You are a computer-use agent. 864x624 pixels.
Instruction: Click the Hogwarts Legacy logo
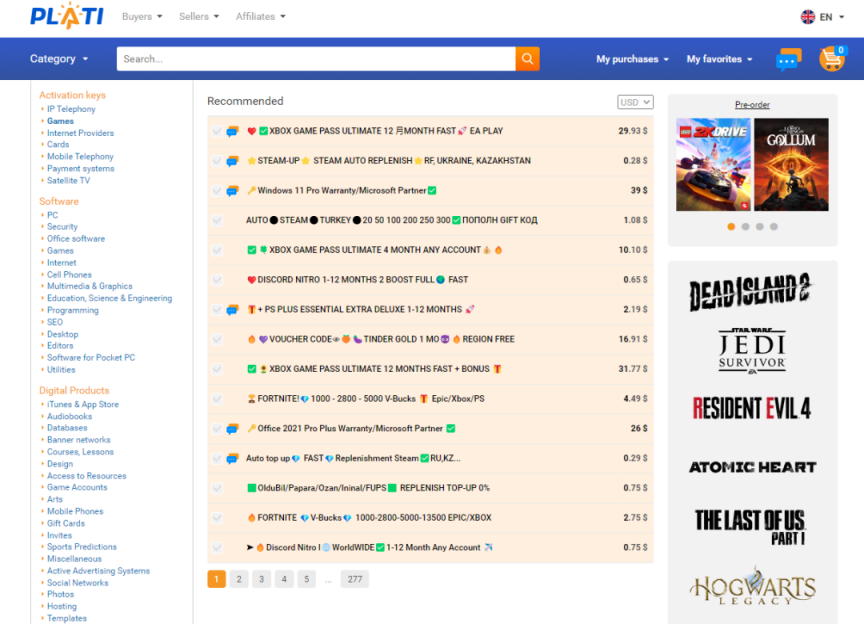click(752, 586)
